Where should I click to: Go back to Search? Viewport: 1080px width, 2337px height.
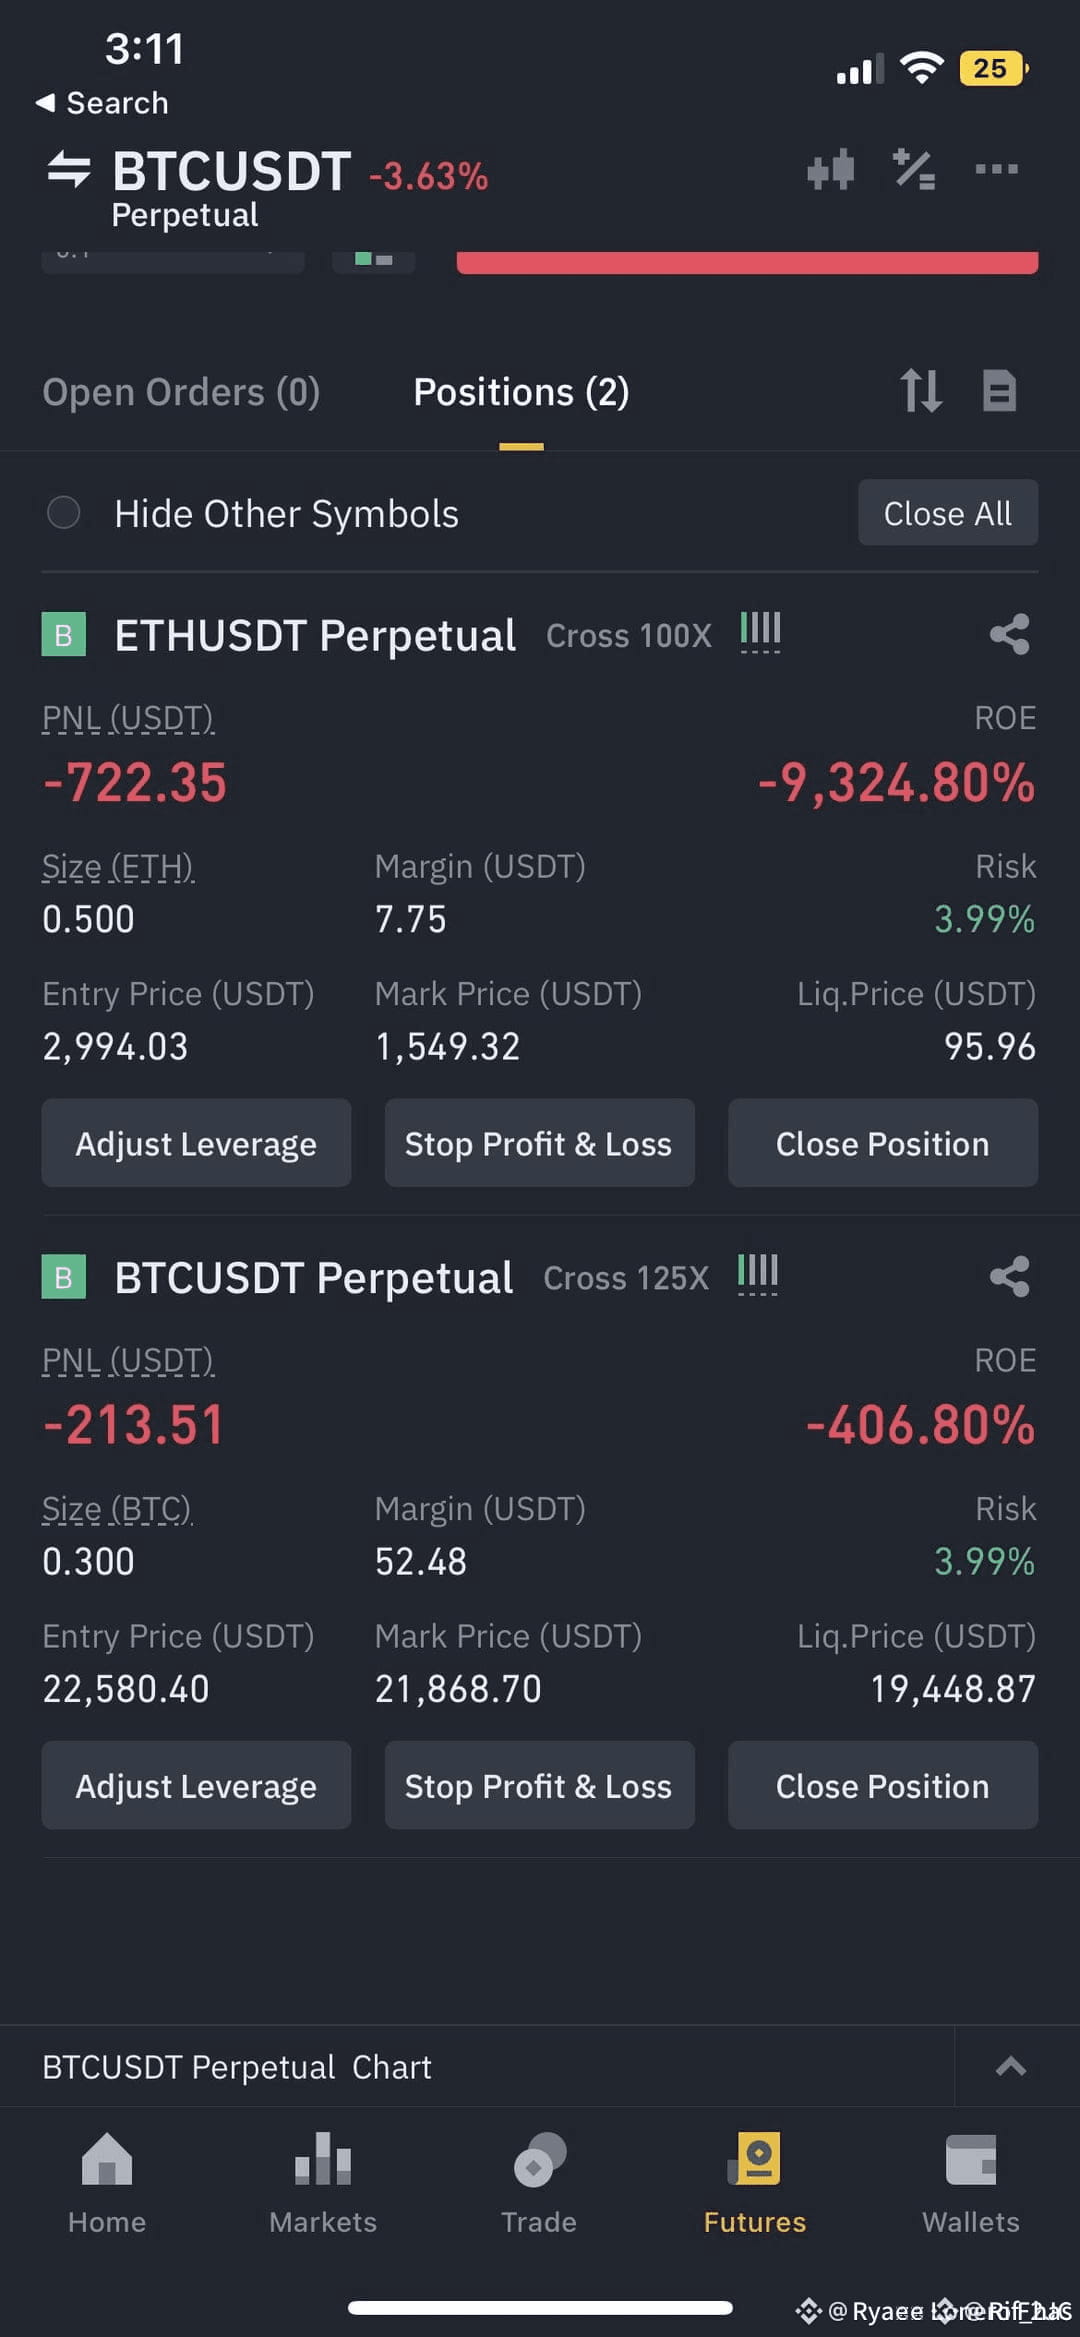pos(102,103)
